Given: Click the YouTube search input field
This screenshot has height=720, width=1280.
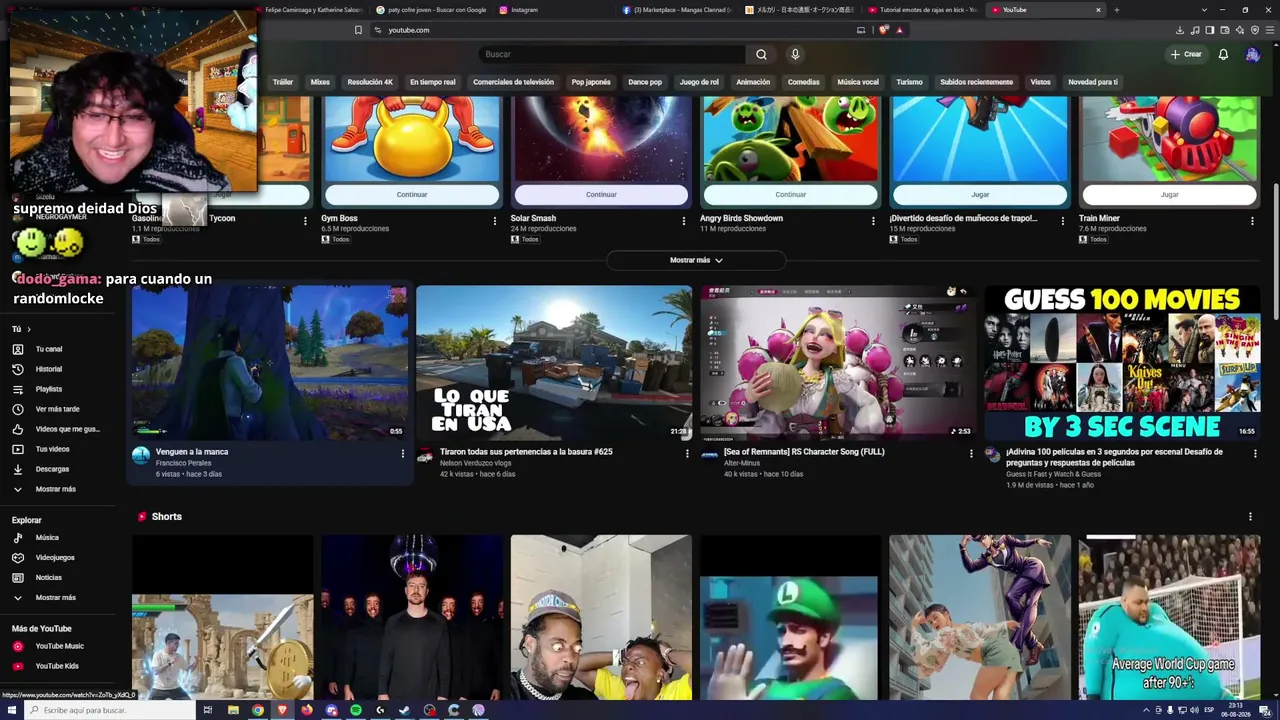Looking at the screenshot, I should [611, 54].
